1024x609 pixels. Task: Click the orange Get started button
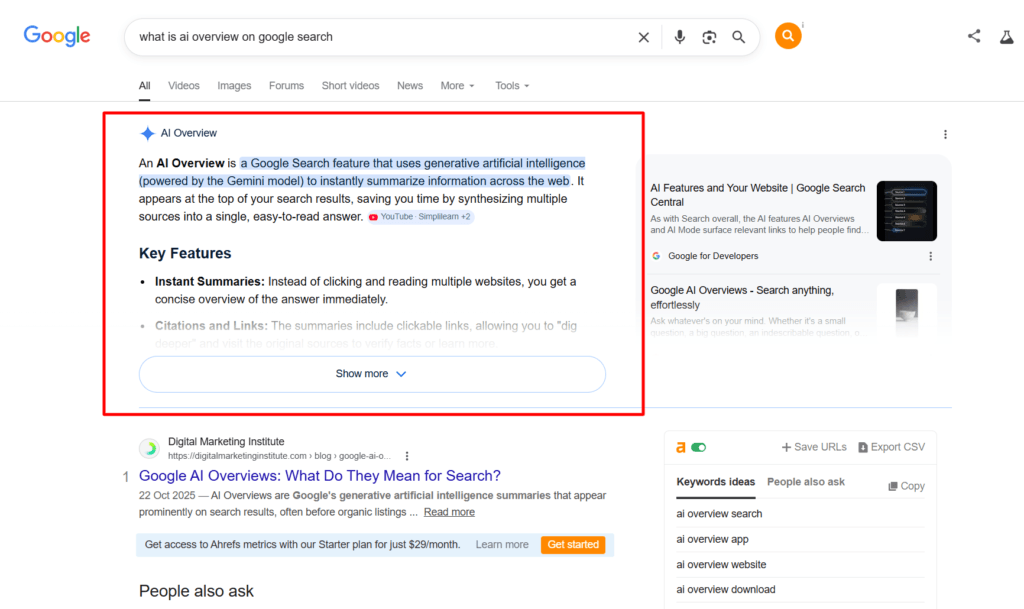tap(573, 544)
